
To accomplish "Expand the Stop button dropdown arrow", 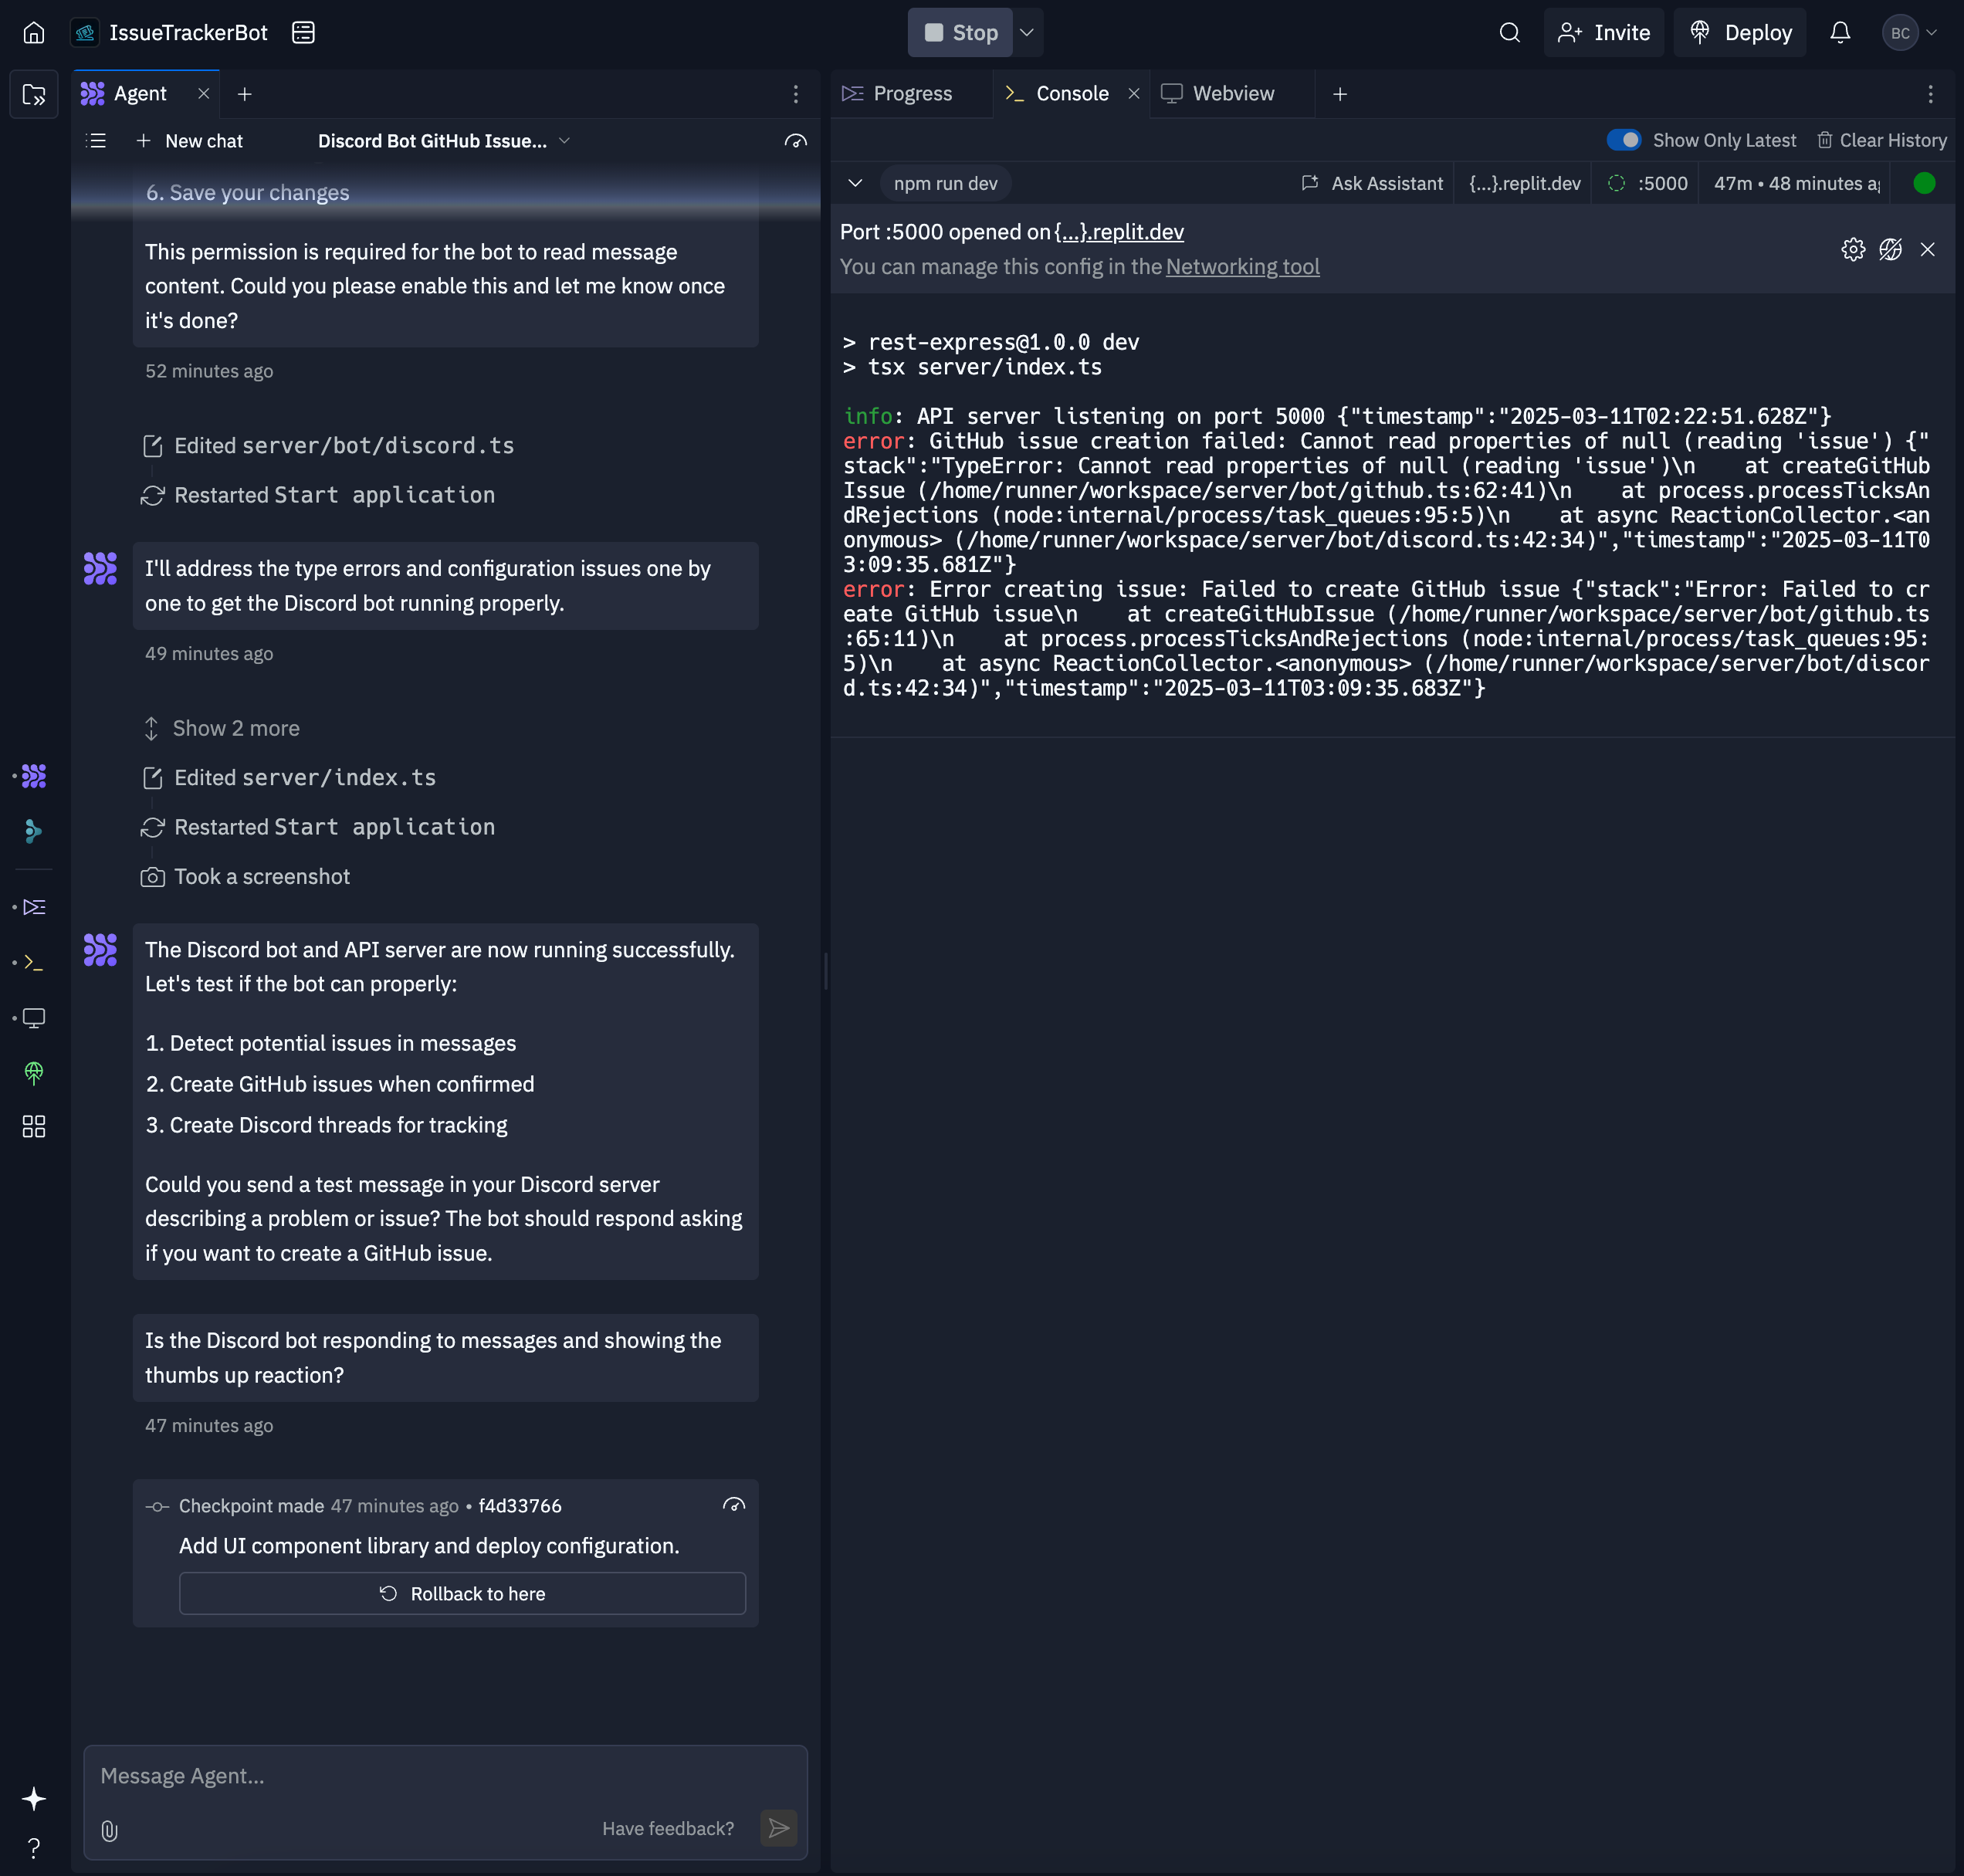I will 1027,33.
